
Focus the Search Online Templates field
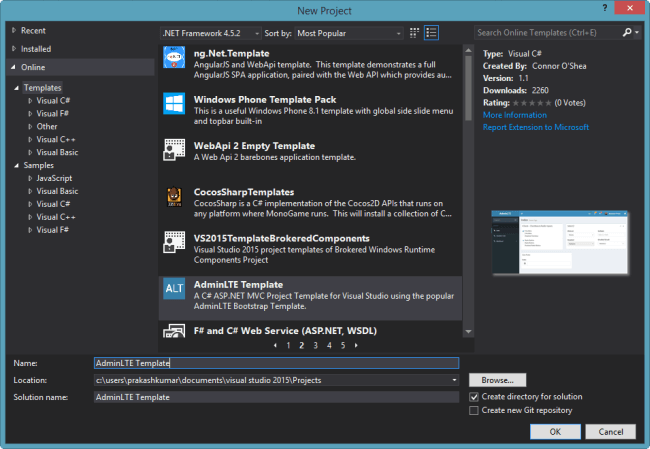(x=548, y=32)
